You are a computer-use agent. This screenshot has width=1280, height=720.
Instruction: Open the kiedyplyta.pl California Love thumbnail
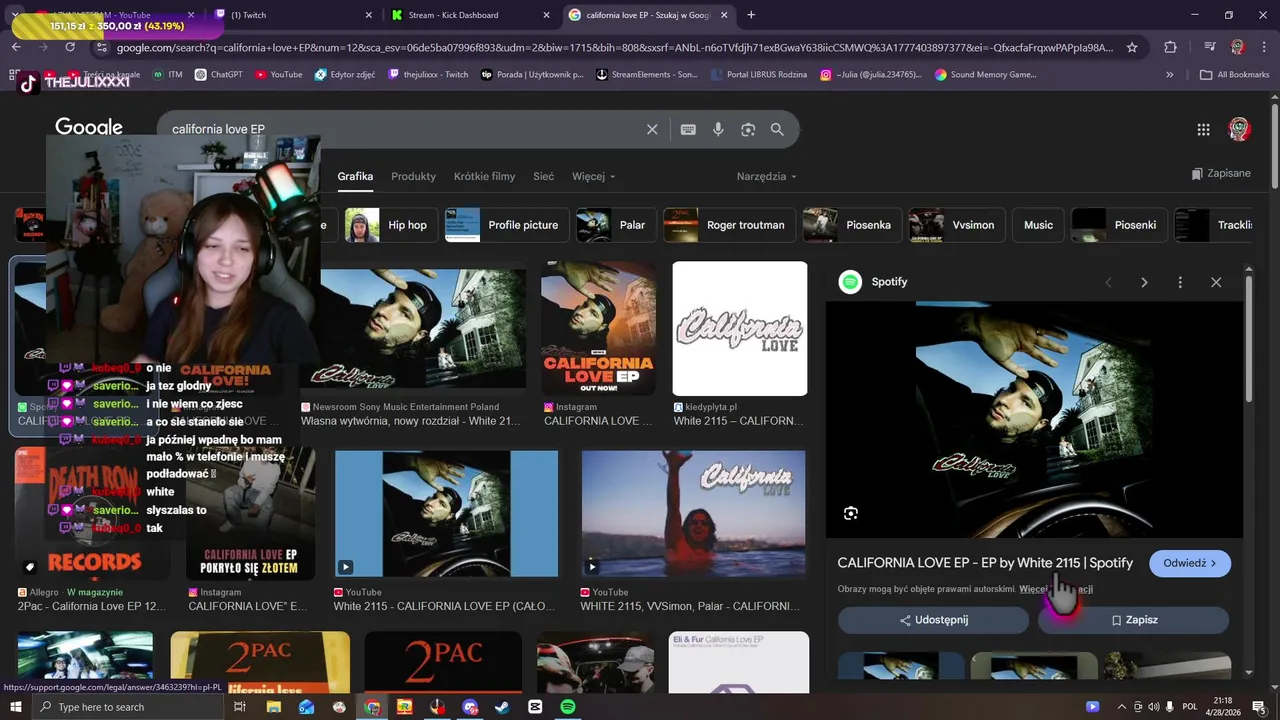coord(740,328)
